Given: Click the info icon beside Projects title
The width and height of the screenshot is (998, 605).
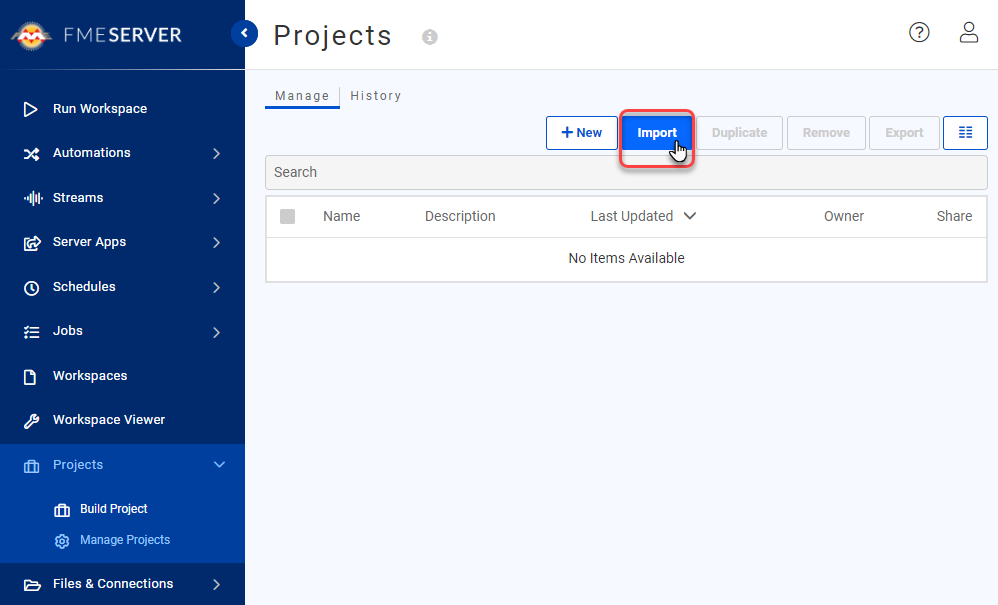Looking at the screenshot, I should 430,37.
